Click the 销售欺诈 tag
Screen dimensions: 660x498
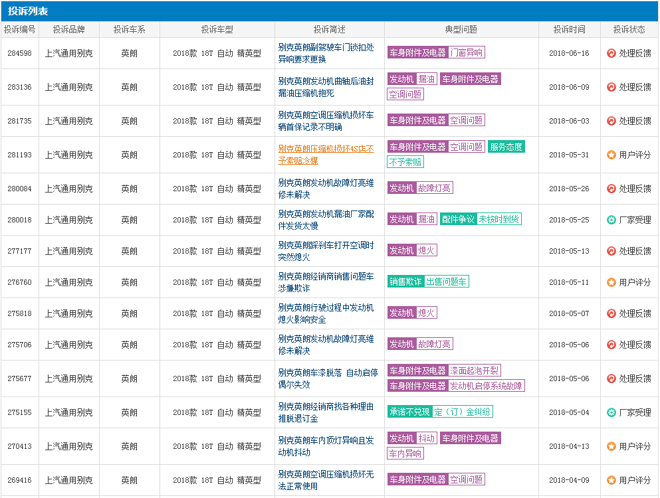click(x=405, y=282)
